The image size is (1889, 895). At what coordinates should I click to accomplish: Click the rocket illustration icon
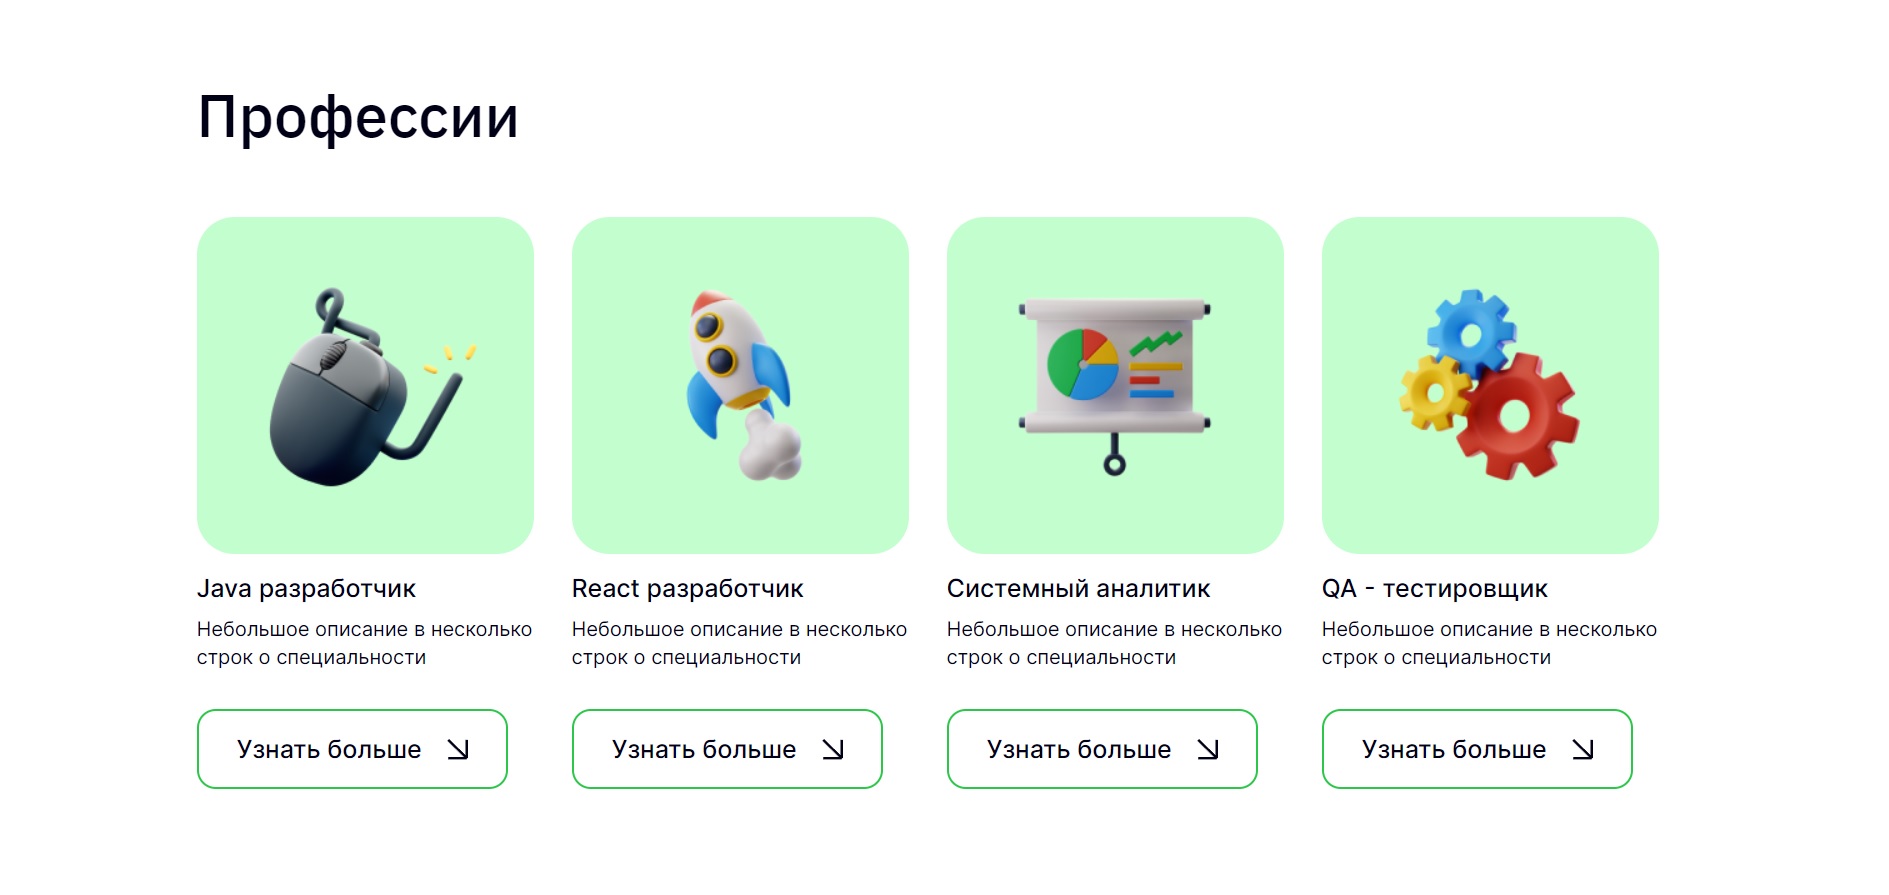click(742, 385)
